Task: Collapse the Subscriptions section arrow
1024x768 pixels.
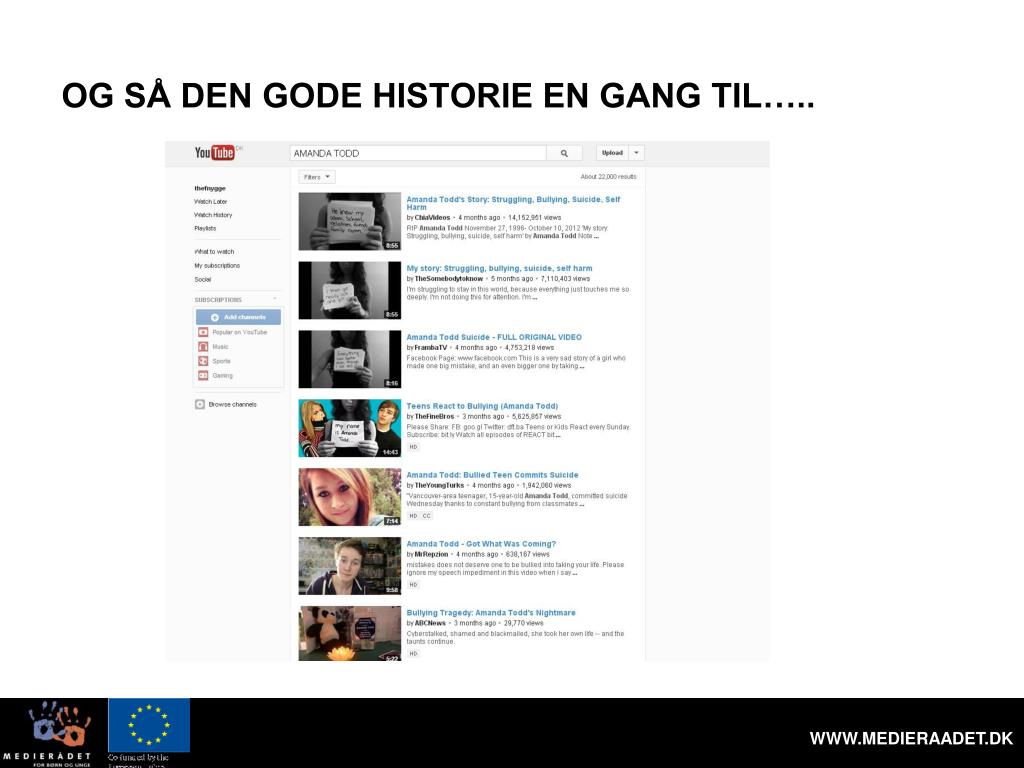Action: (x=275, y=299)
